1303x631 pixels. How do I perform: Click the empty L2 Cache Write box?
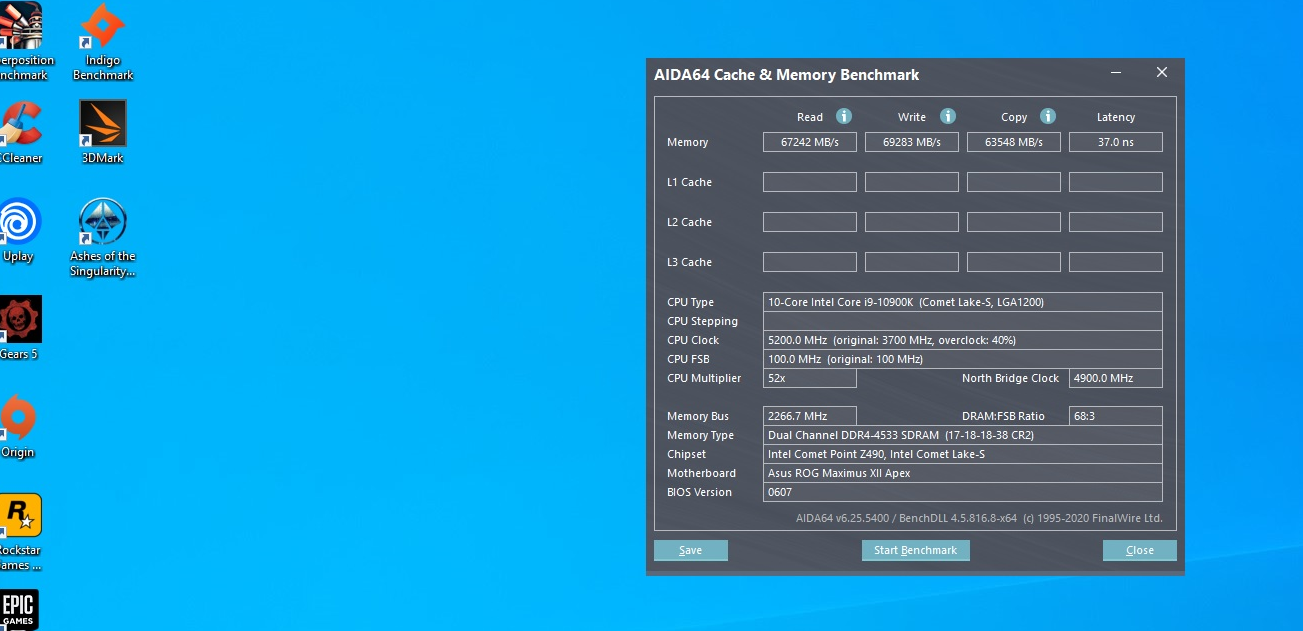912,222
